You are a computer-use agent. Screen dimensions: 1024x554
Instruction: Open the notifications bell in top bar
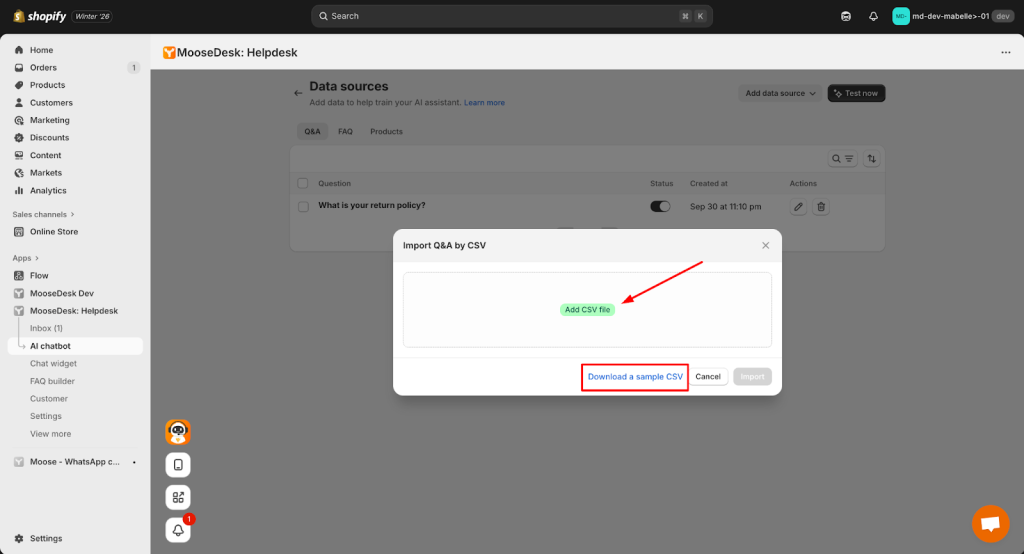(x=873, y=16)
